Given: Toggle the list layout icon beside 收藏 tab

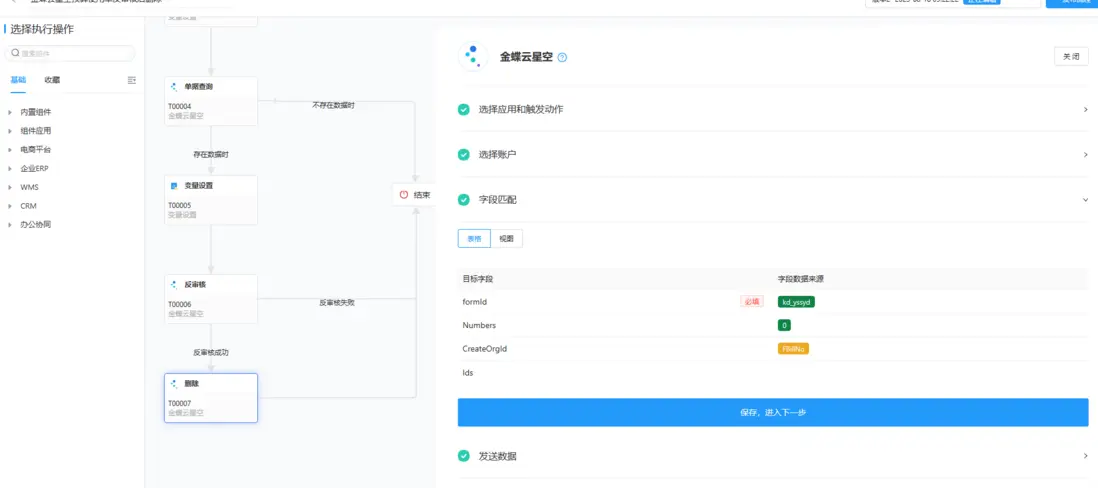Looking at the screenshot, I should click(x=132, y=81).
